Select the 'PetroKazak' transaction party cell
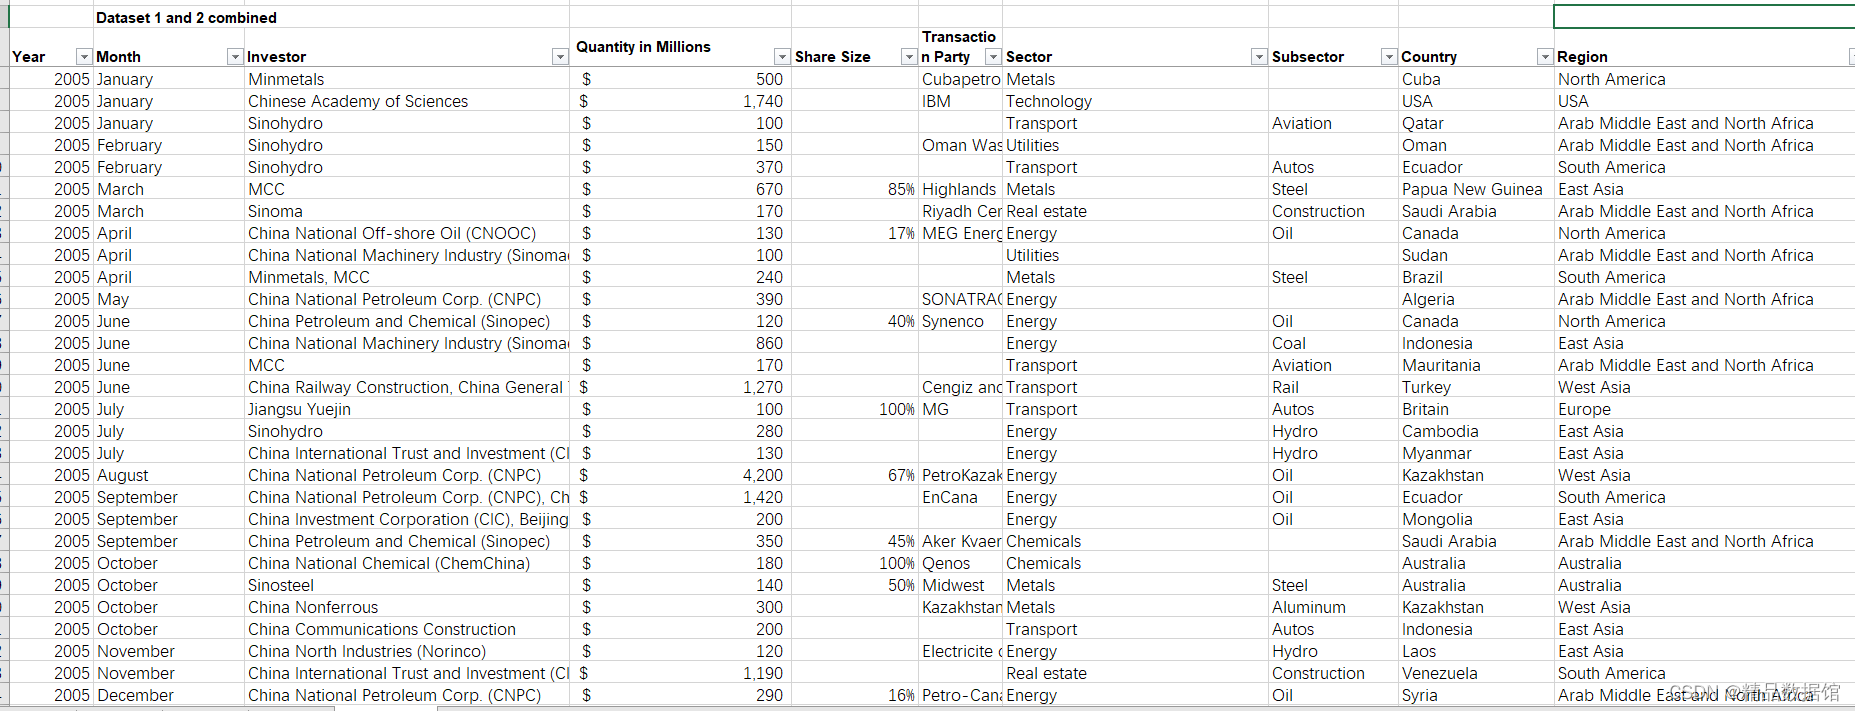Screen dimensions: 1855x711 click(x=961, y=475)
